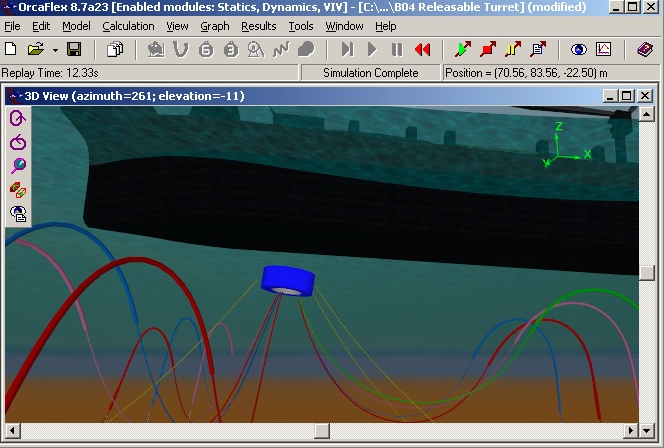Click the horizontal scrollbar thumb

tap(322, 431)
